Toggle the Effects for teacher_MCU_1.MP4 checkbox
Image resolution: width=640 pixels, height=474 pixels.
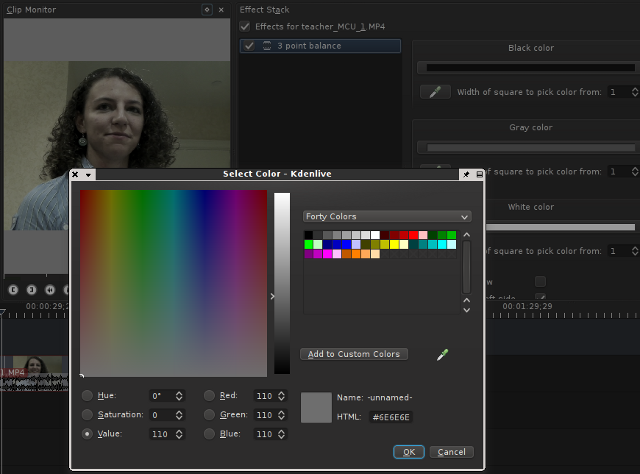246,25
